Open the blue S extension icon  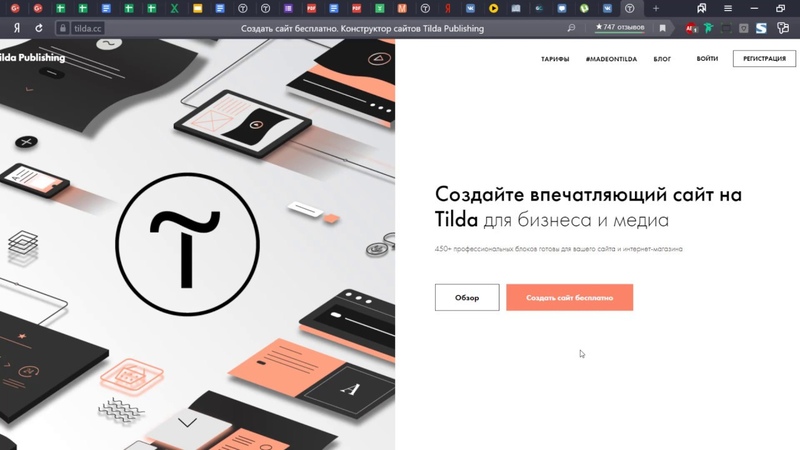pos(761,28)
